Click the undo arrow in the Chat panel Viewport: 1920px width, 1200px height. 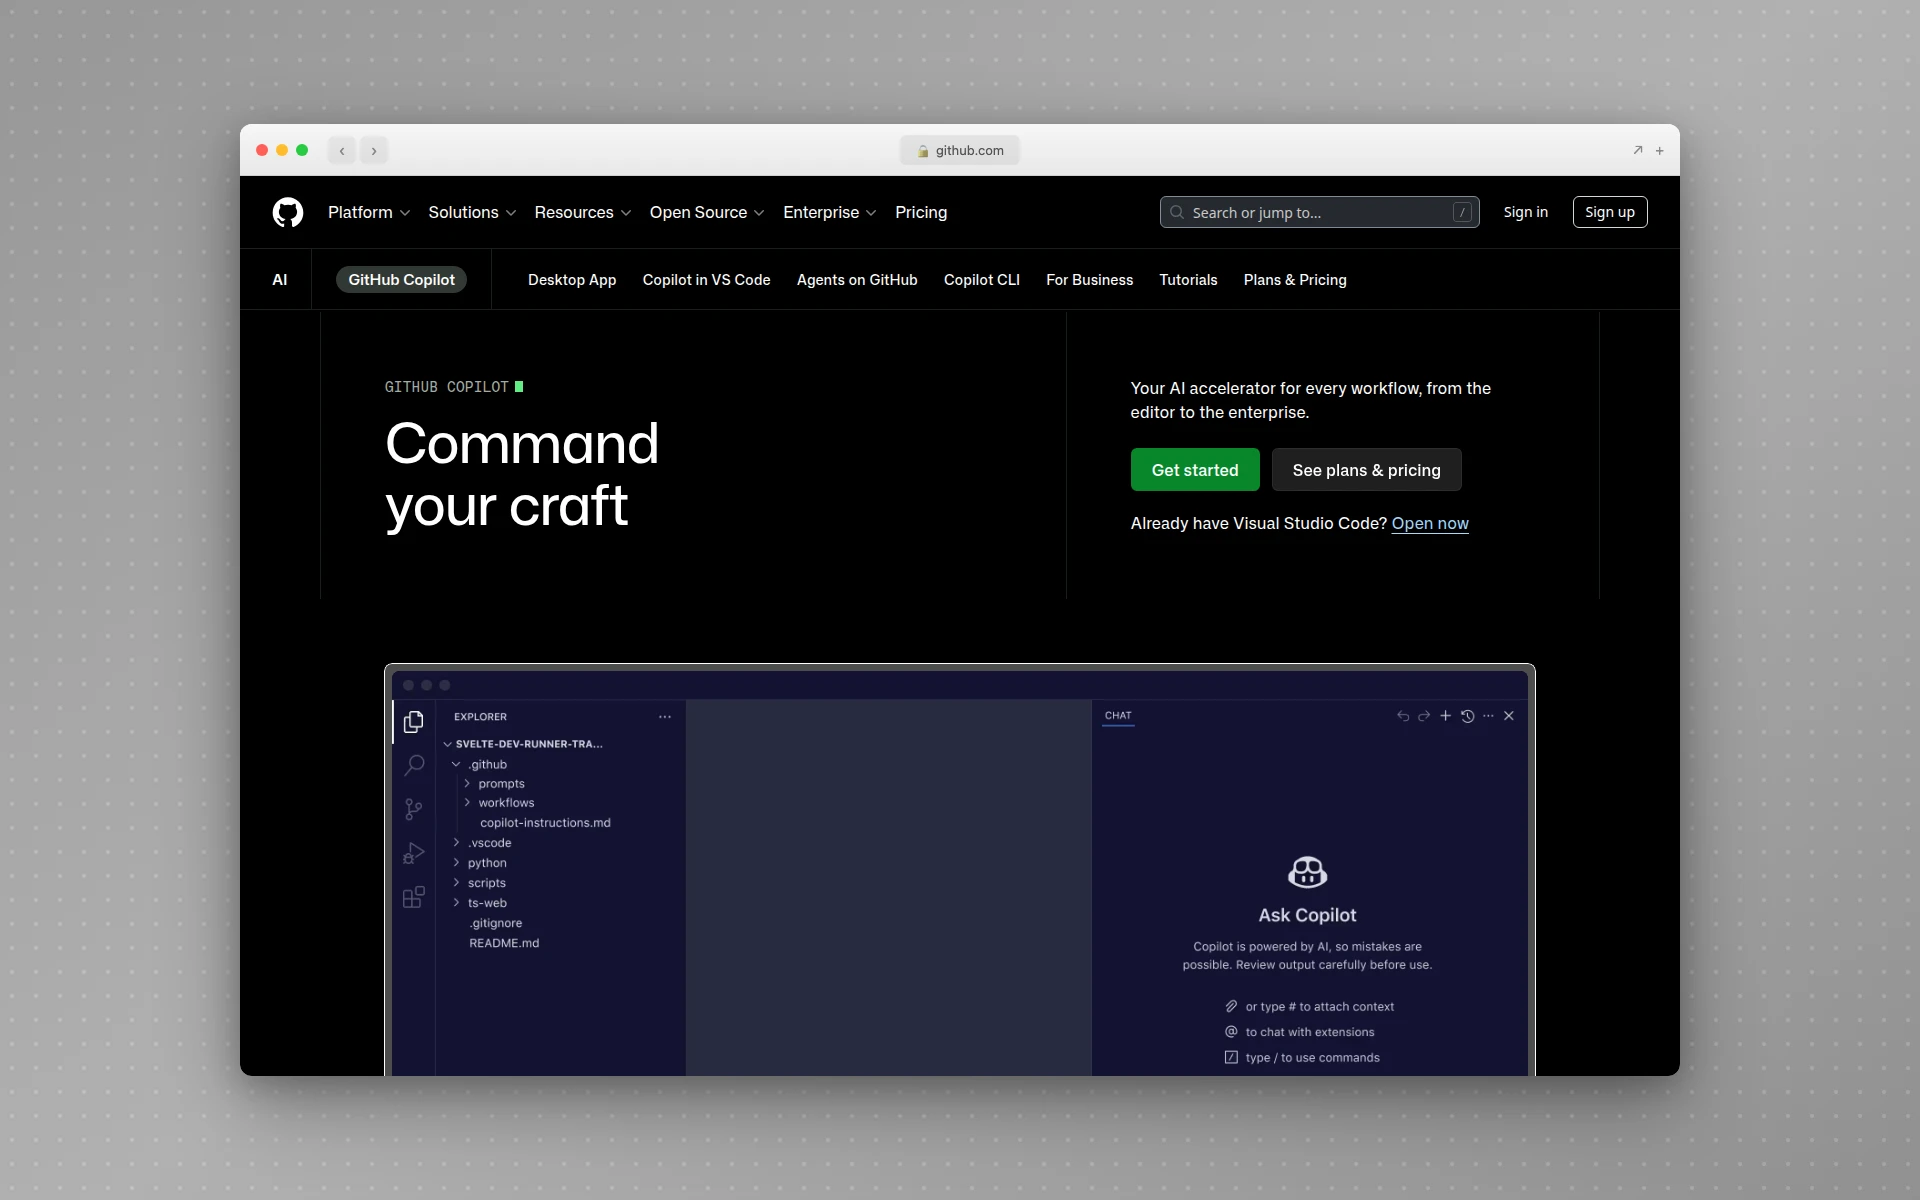[x=1403, y=716]
